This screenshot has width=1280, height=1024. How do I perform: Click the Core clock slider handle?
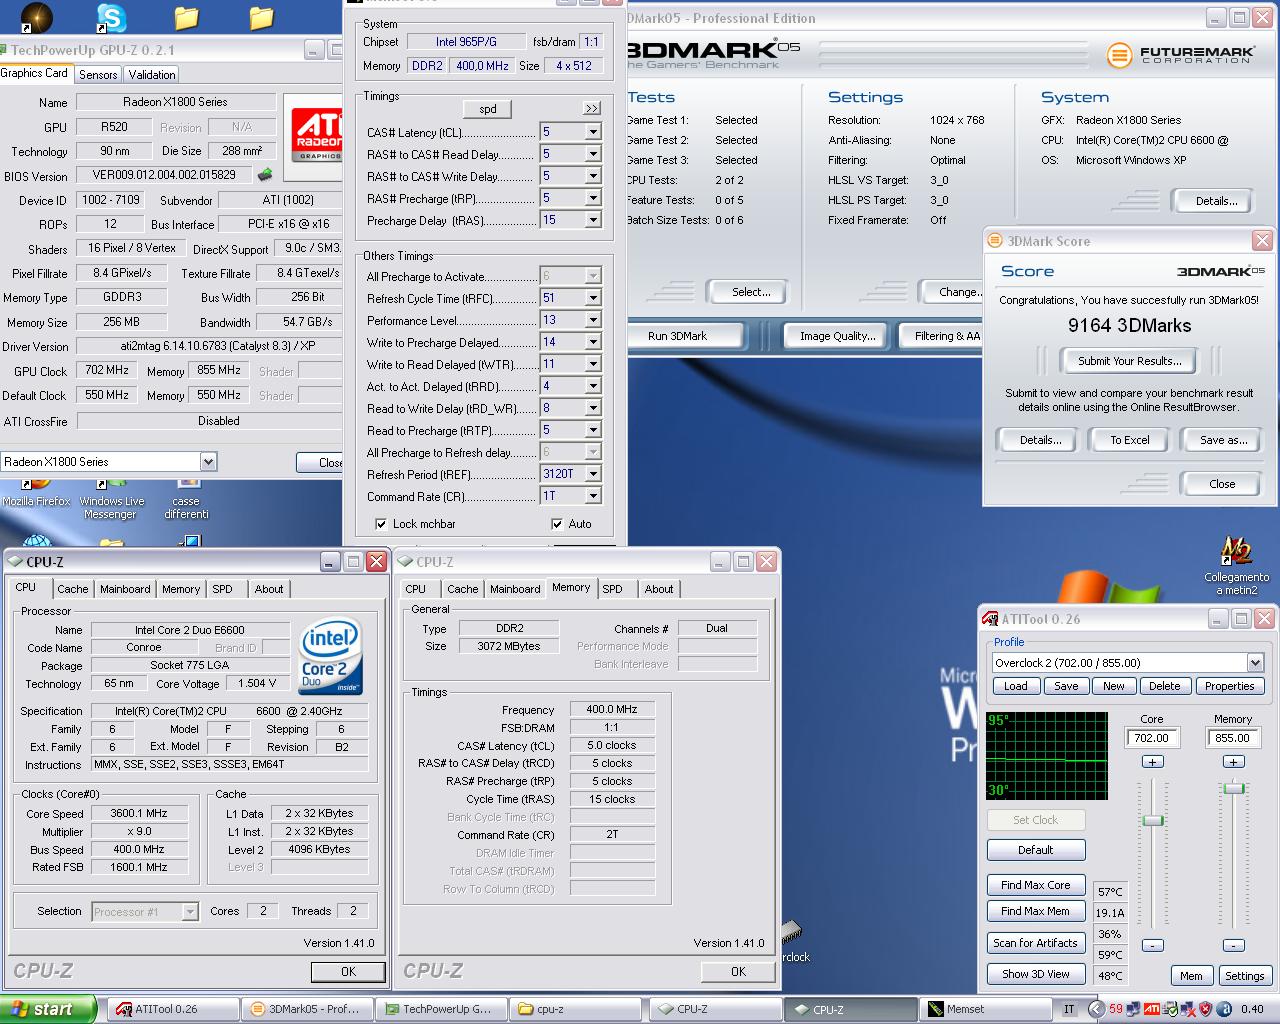(x=1153, y=820)
